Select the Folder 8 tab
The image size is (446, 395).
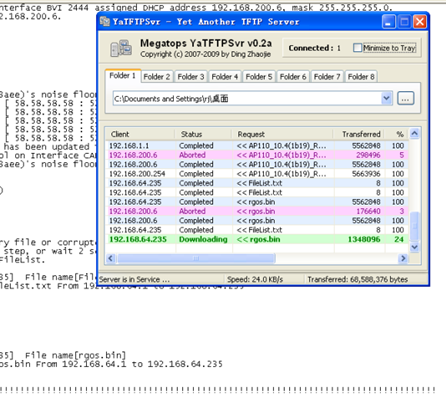[361, 77]
